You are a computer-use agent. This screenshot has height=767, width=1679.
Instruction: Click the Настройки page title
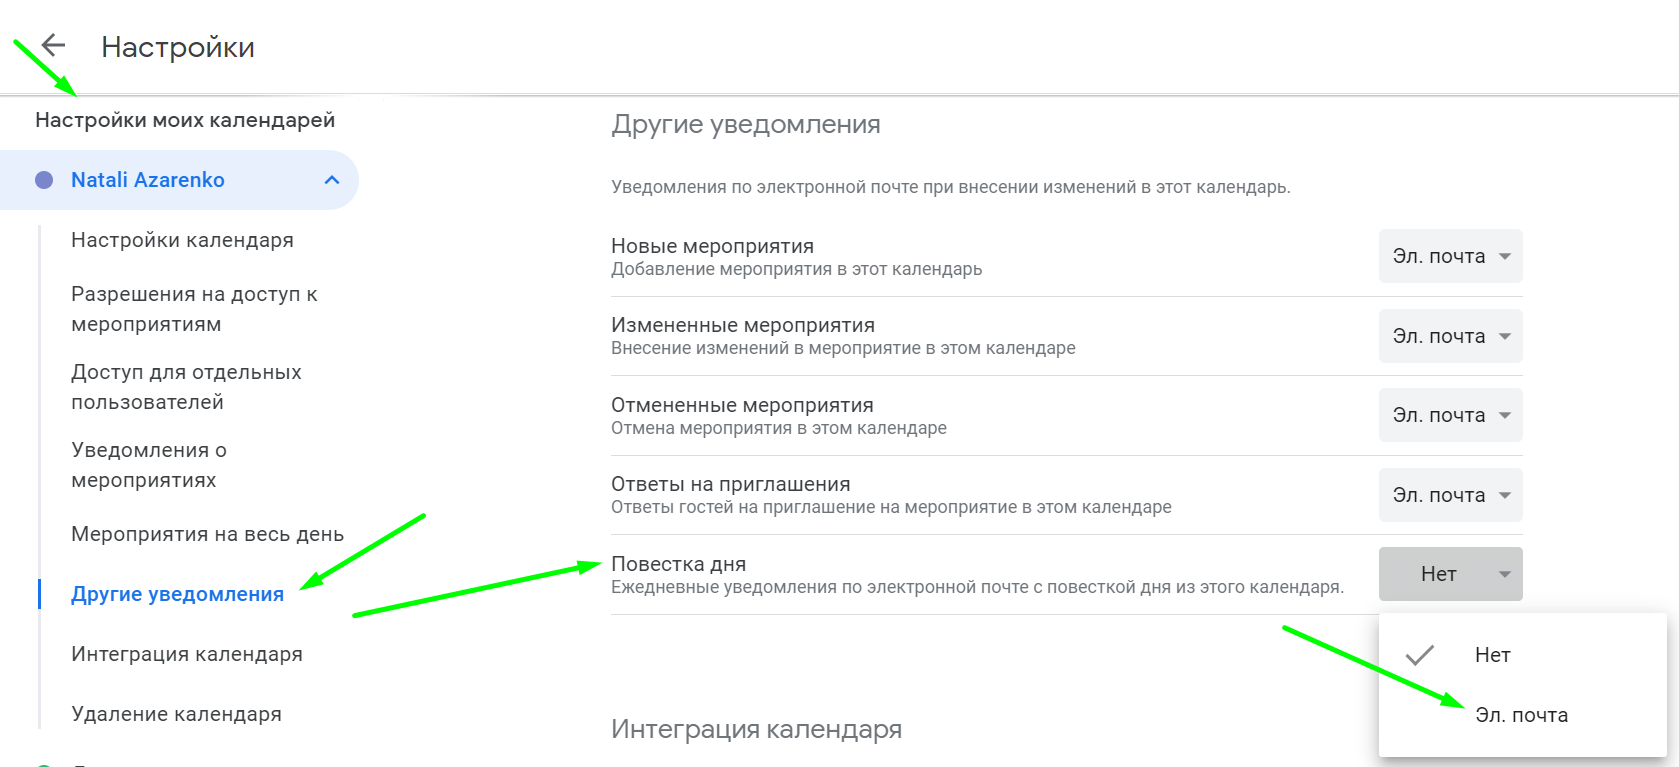(178, 47)
